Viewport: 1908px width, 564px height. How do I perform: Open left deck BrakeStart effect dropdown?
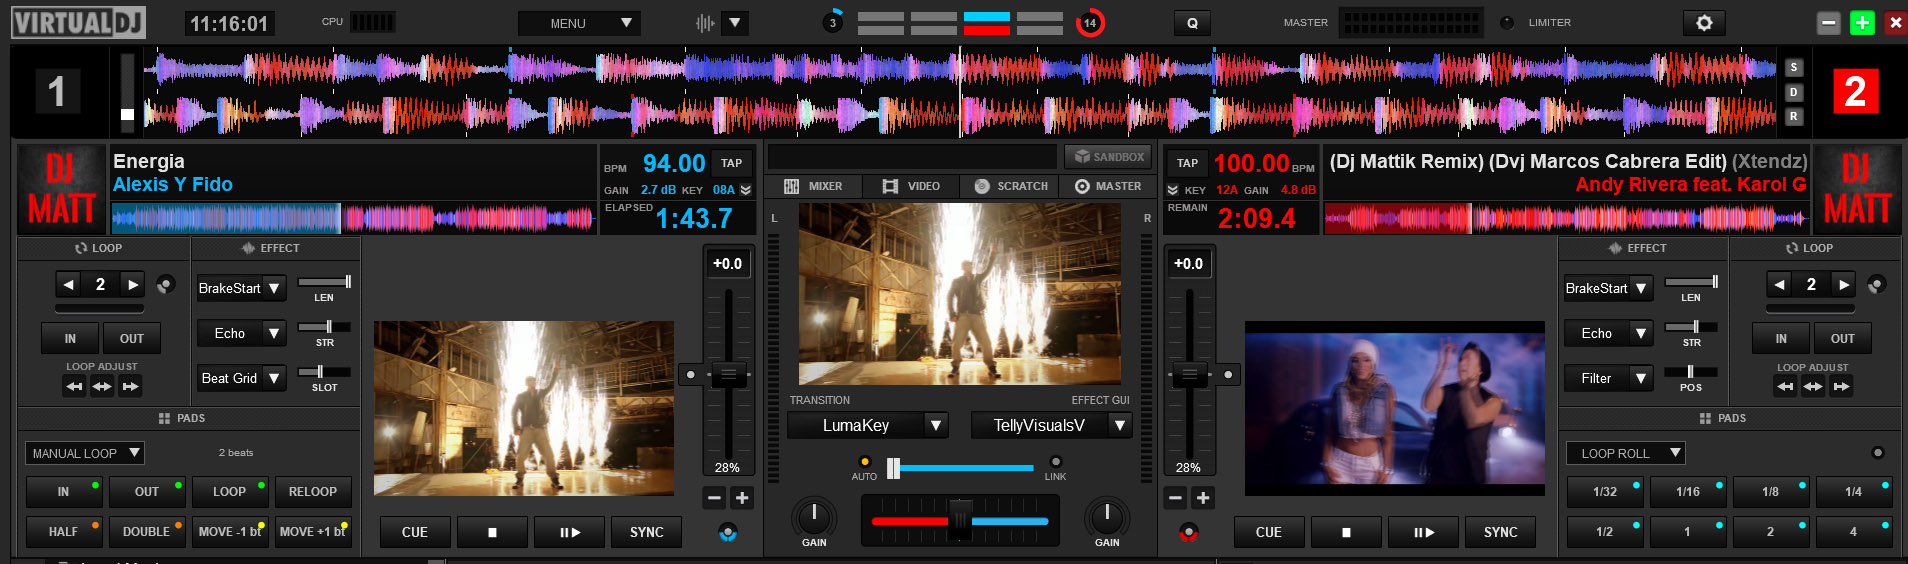(x=242, y=288)
